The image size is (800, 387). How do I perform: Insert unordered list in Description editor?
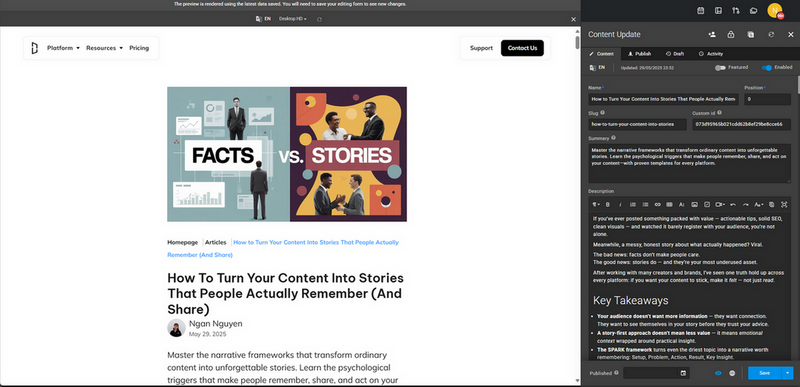click(x=645, y=204)
